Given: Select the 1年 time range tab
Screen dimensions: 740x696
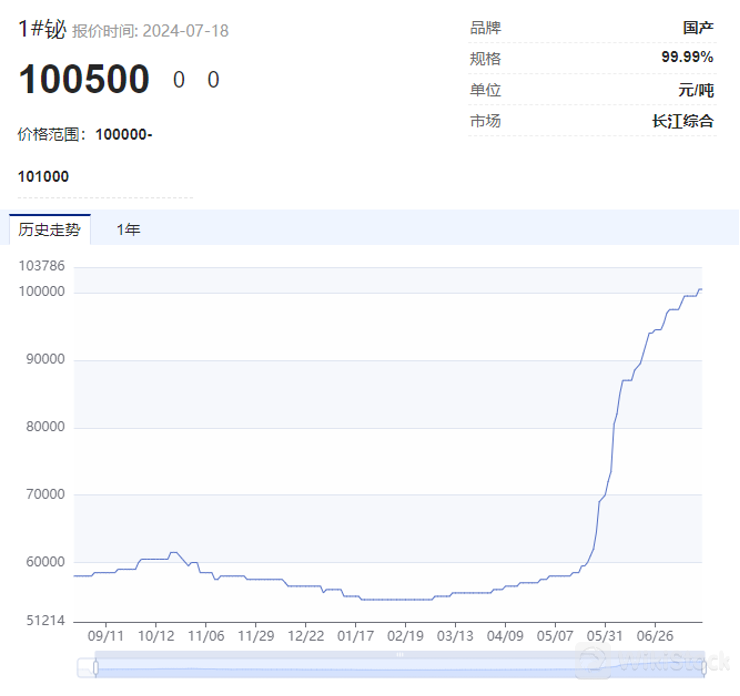Looking at the screenshot, I should tap(128, 230).
